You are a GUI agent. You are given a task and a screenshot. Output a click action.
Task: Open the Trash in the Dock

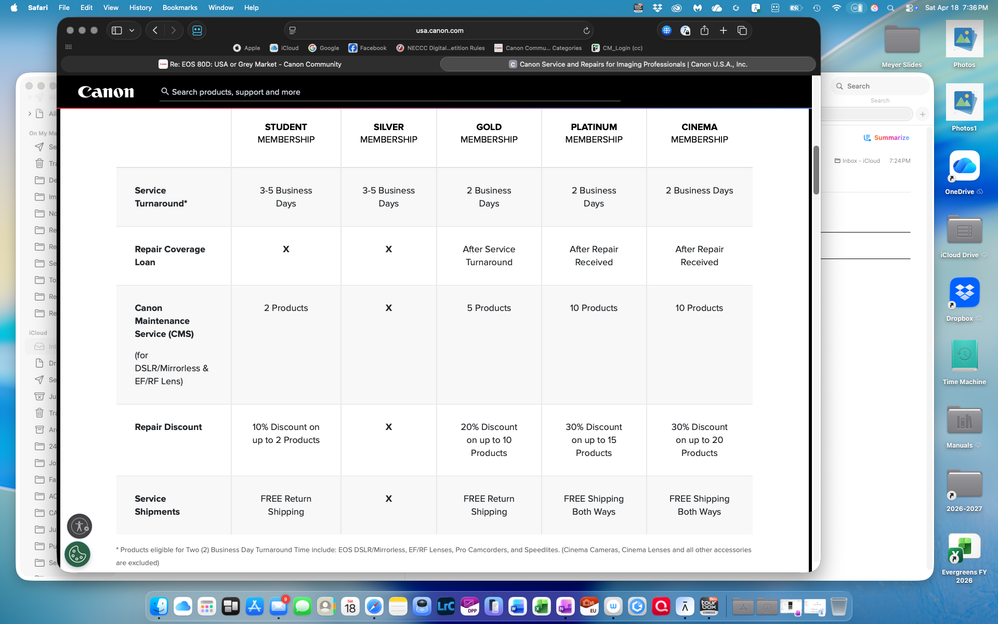click(x=839, y=606)
